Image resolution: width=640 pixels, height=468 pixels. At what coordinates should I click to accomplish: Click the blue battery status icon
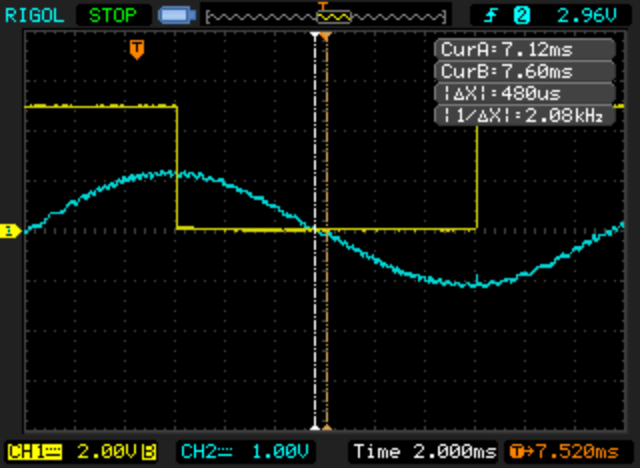click(177, 16)
